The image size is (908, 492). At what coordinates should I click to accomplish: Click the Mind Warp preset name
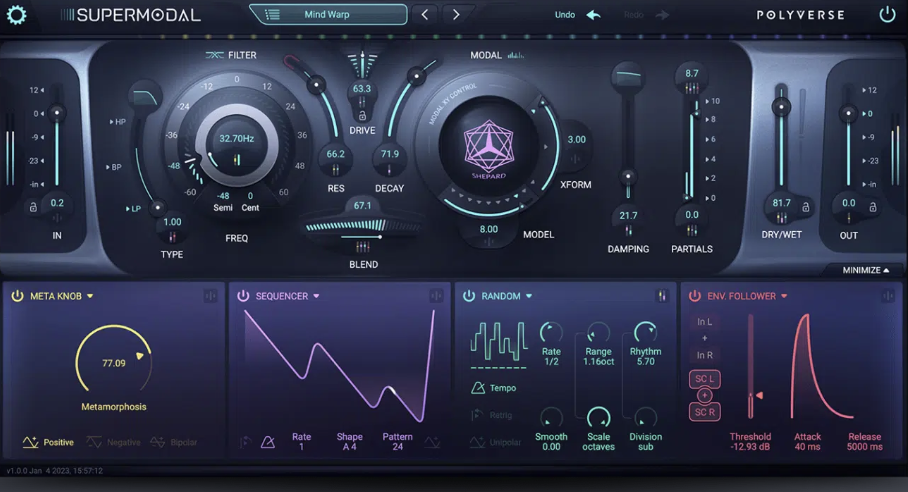click(x=327, y=14)
